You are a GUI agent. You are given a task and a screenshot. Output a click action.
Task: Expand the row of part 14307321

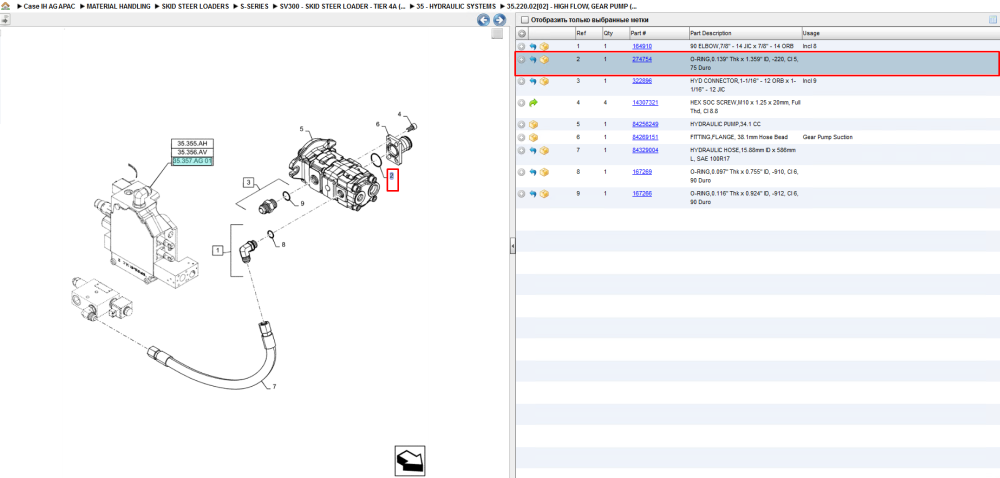click(x=522, y=103)
